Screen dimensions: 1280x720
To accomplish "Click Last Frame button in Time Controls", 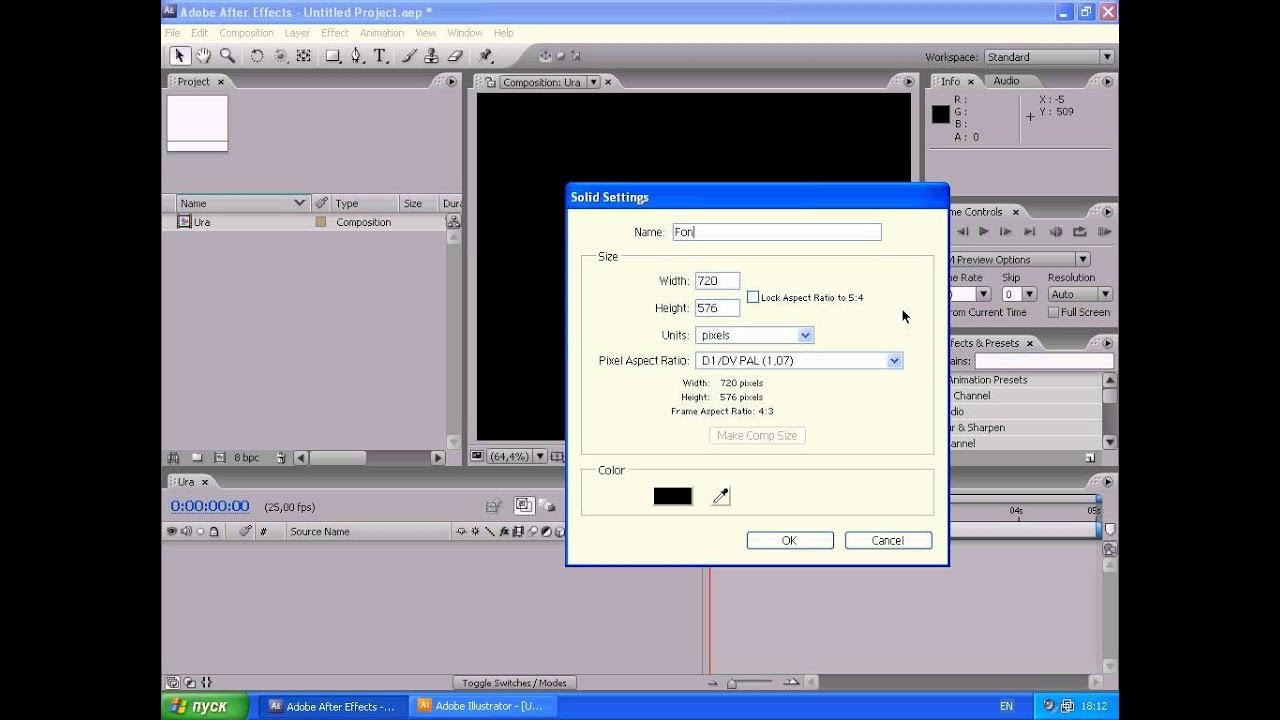I will (1029, 232).
